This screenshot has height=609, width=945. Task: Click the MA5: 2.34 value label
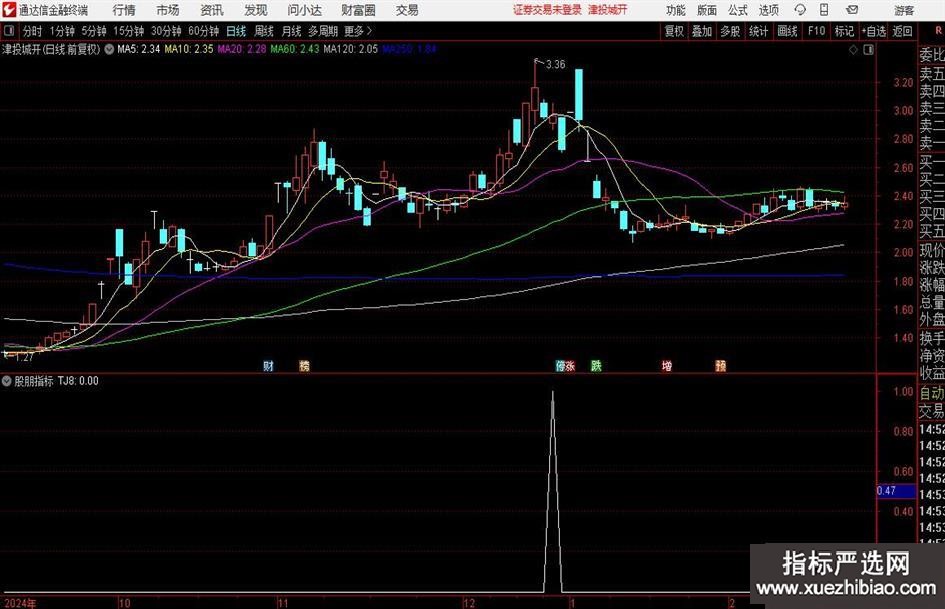(x=139, y=49)
